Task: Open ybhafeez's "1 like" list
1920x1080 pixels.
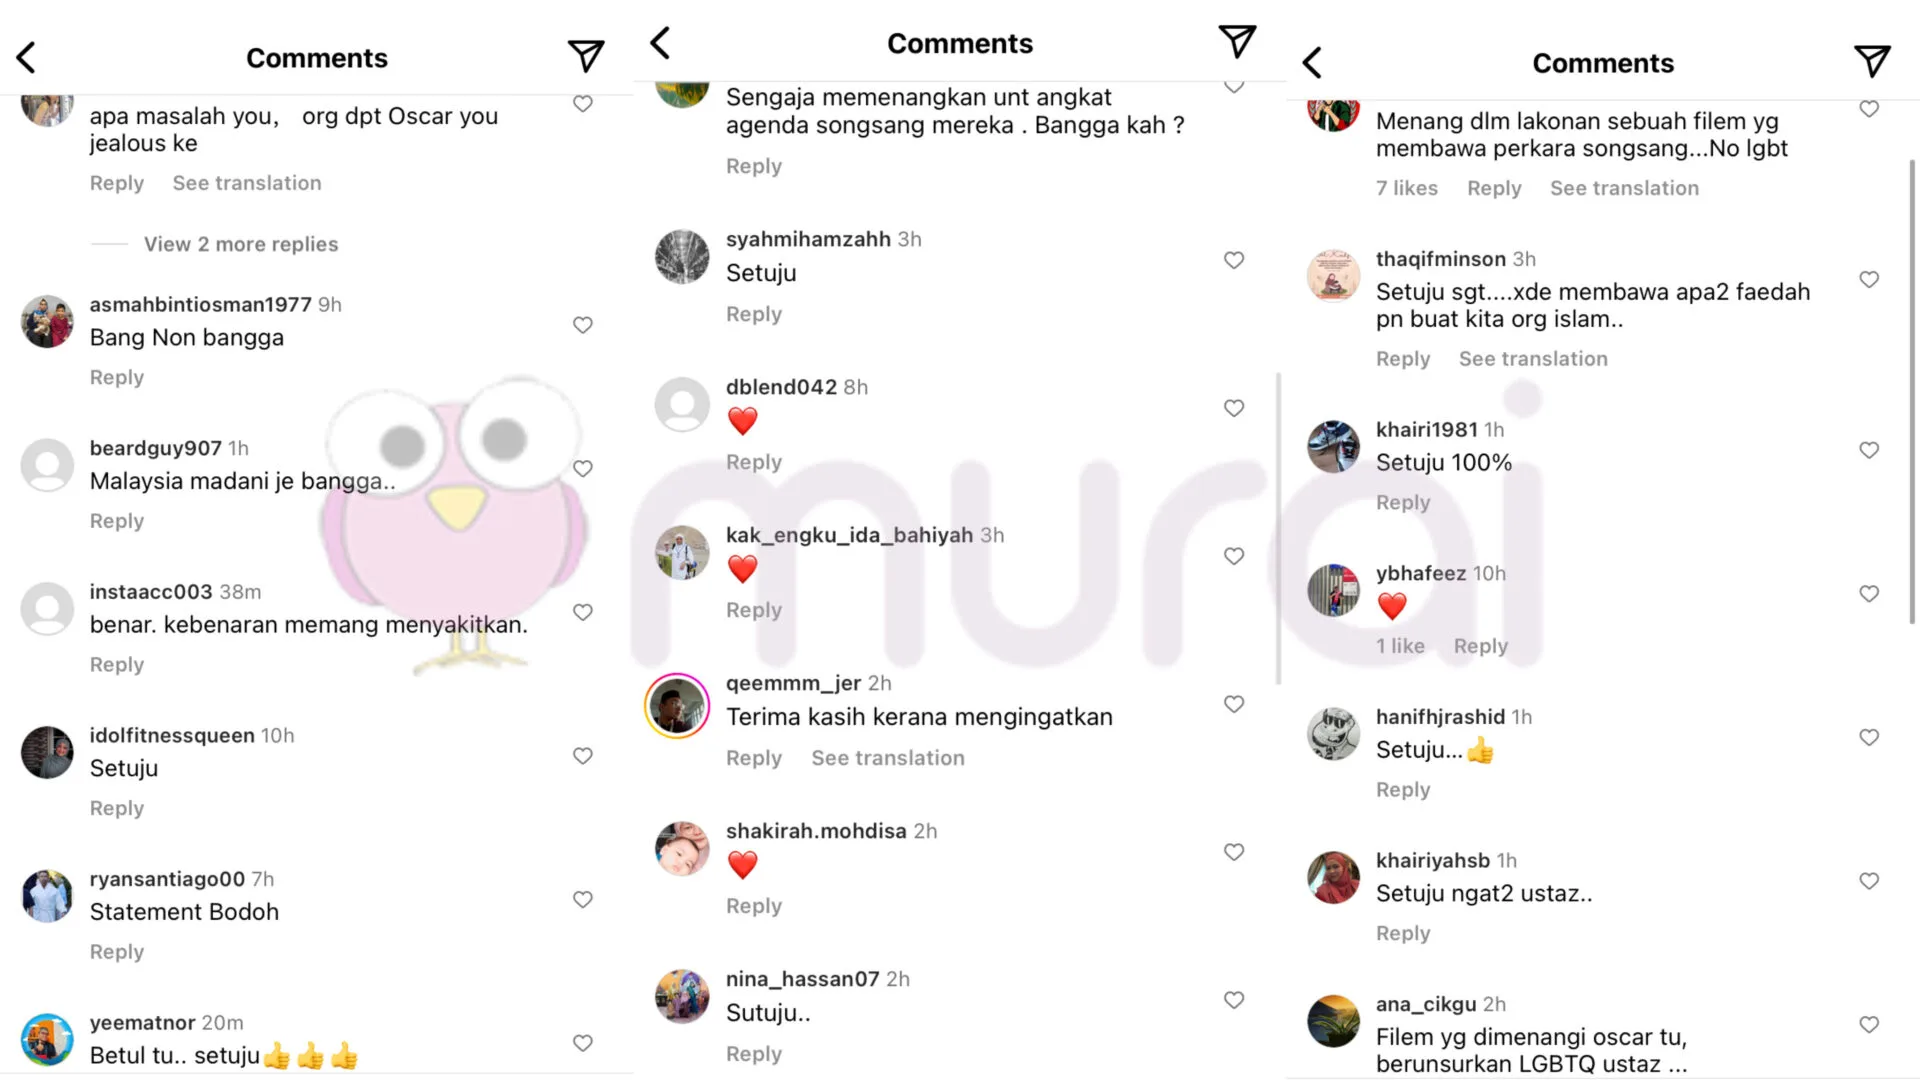Action: [x=1400, y=646]
